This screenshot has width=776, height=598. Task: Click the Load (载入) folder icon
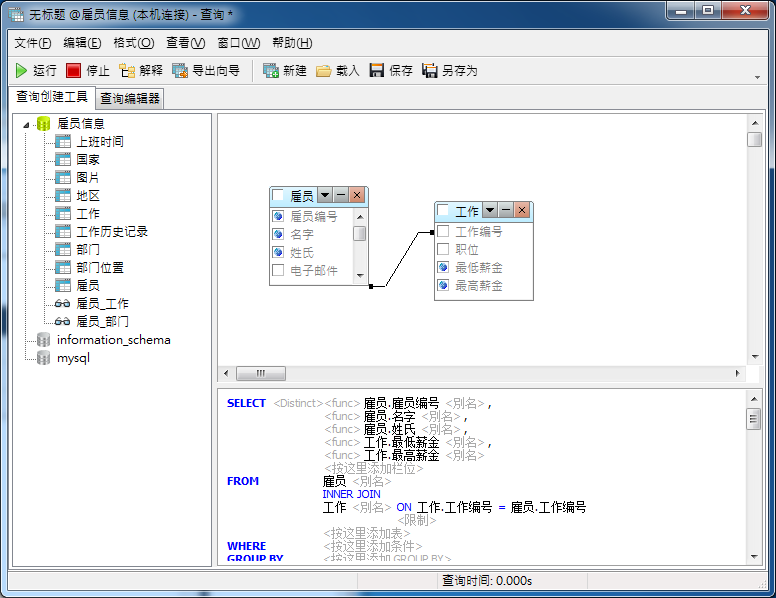tap(324, 71)
